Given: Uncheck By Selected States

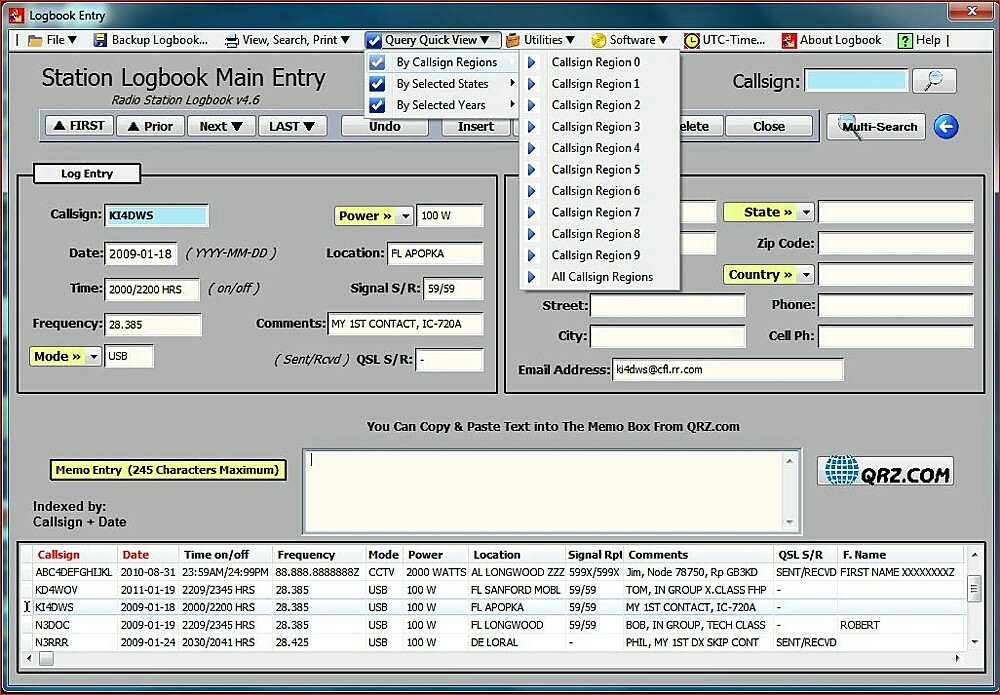Looking at the screenshot, I should coord(376,83).
